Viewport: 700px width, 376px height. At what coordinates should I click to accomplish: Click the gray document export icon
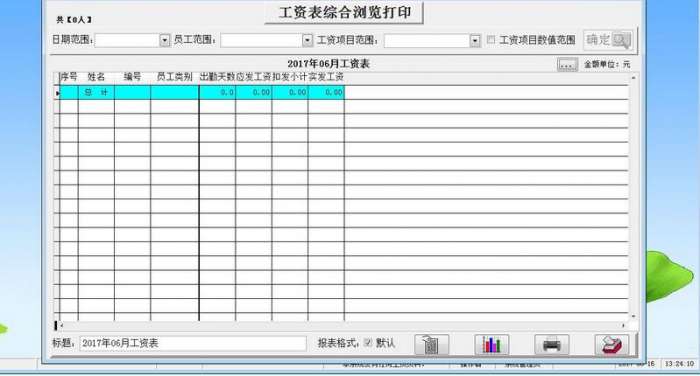tap(431, 344)
